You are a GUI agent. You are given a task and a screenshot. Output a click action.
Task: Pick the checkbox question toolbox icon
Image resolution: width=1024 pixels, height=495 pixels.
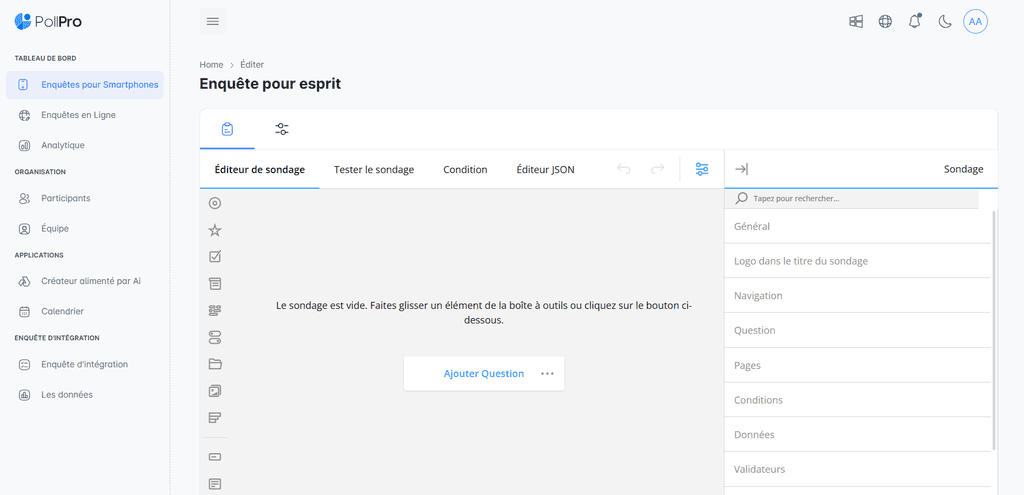pyautogui.click(x=215, y=257)
